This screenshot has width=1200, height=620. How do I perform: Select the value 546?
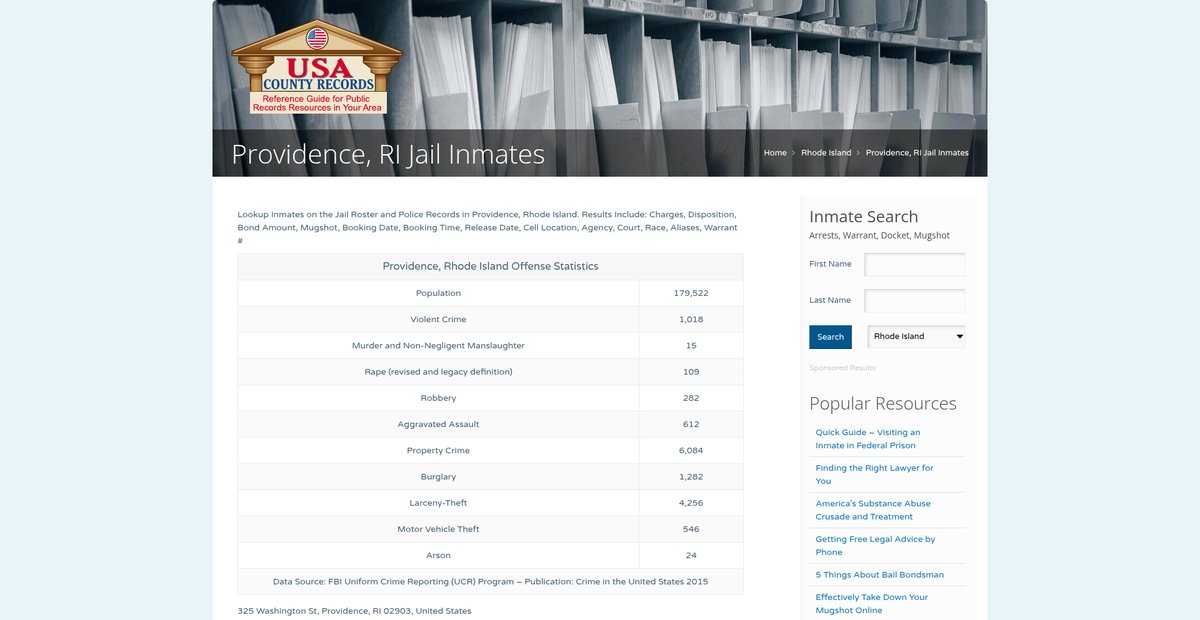691,529
